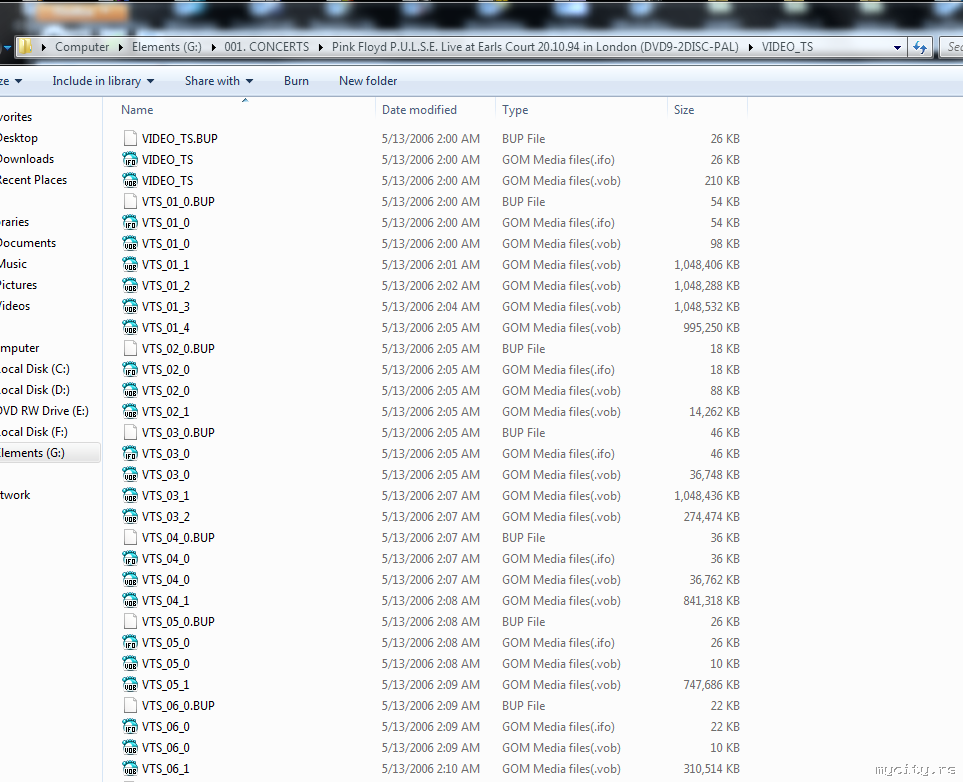Click the 14,262 KB size cell
The width and height of the screenshot is (963, 782).
[714, 412]
